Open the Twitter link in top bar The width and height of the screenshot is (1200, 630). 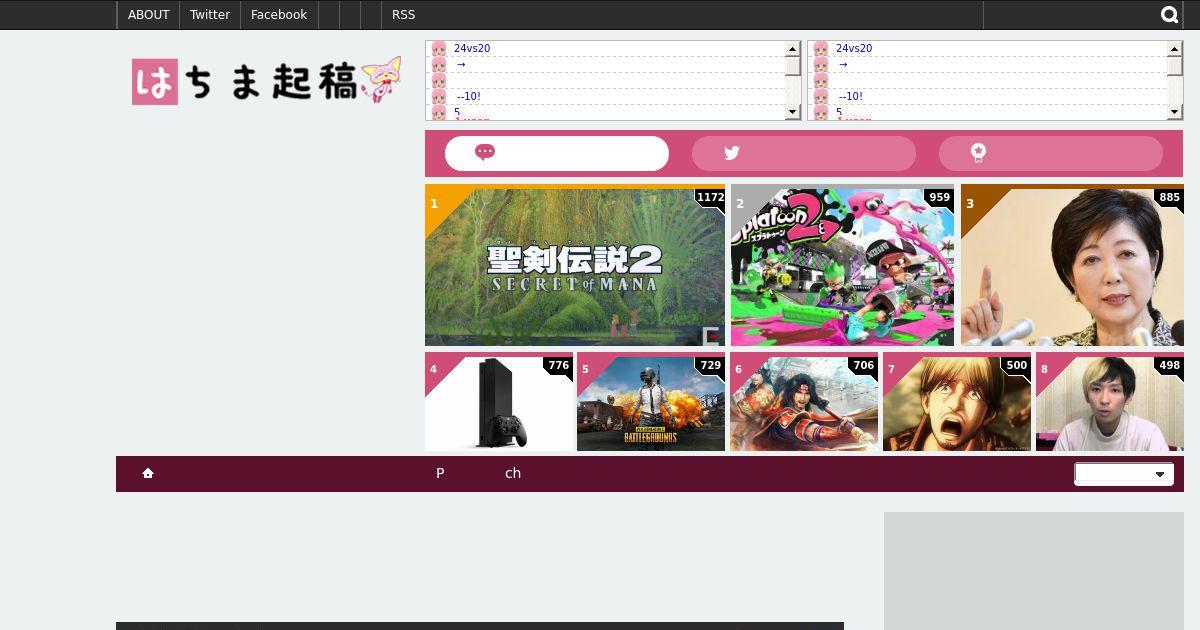coord(210,15)
